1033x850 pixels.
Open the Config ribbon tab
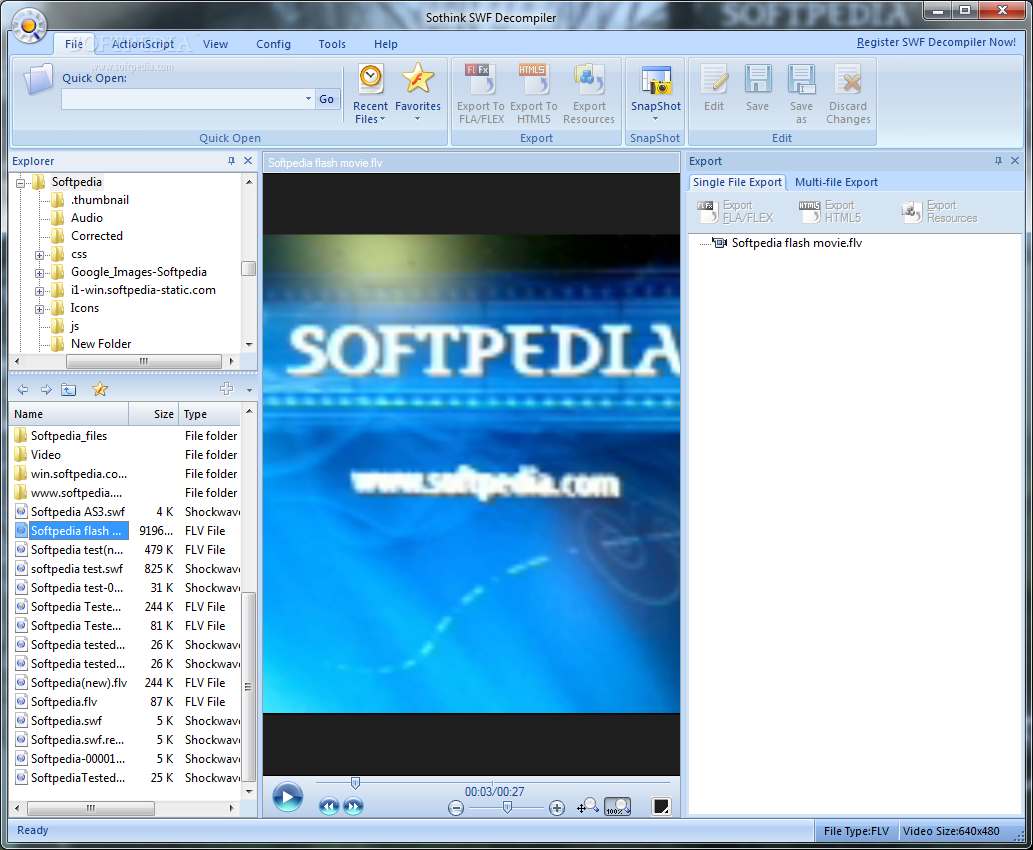pyautogui.click(x=273, y=44)
